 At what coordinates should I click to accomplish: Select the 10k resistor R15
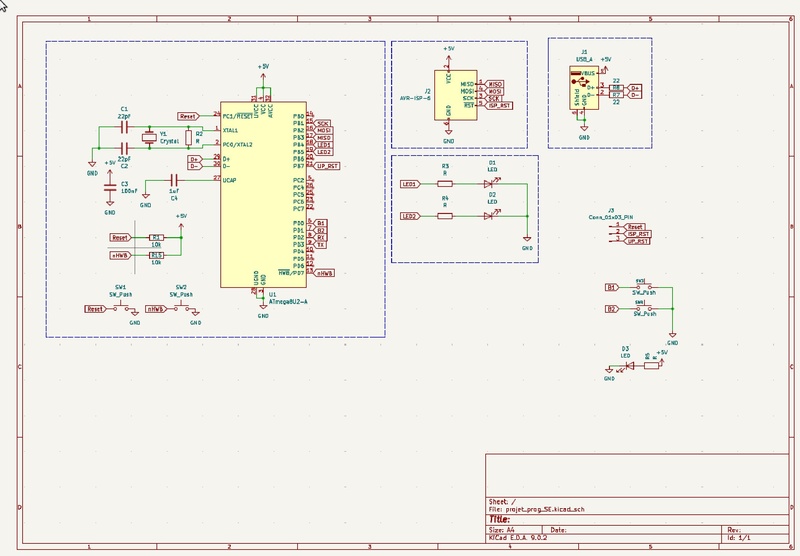coord(156,255)
